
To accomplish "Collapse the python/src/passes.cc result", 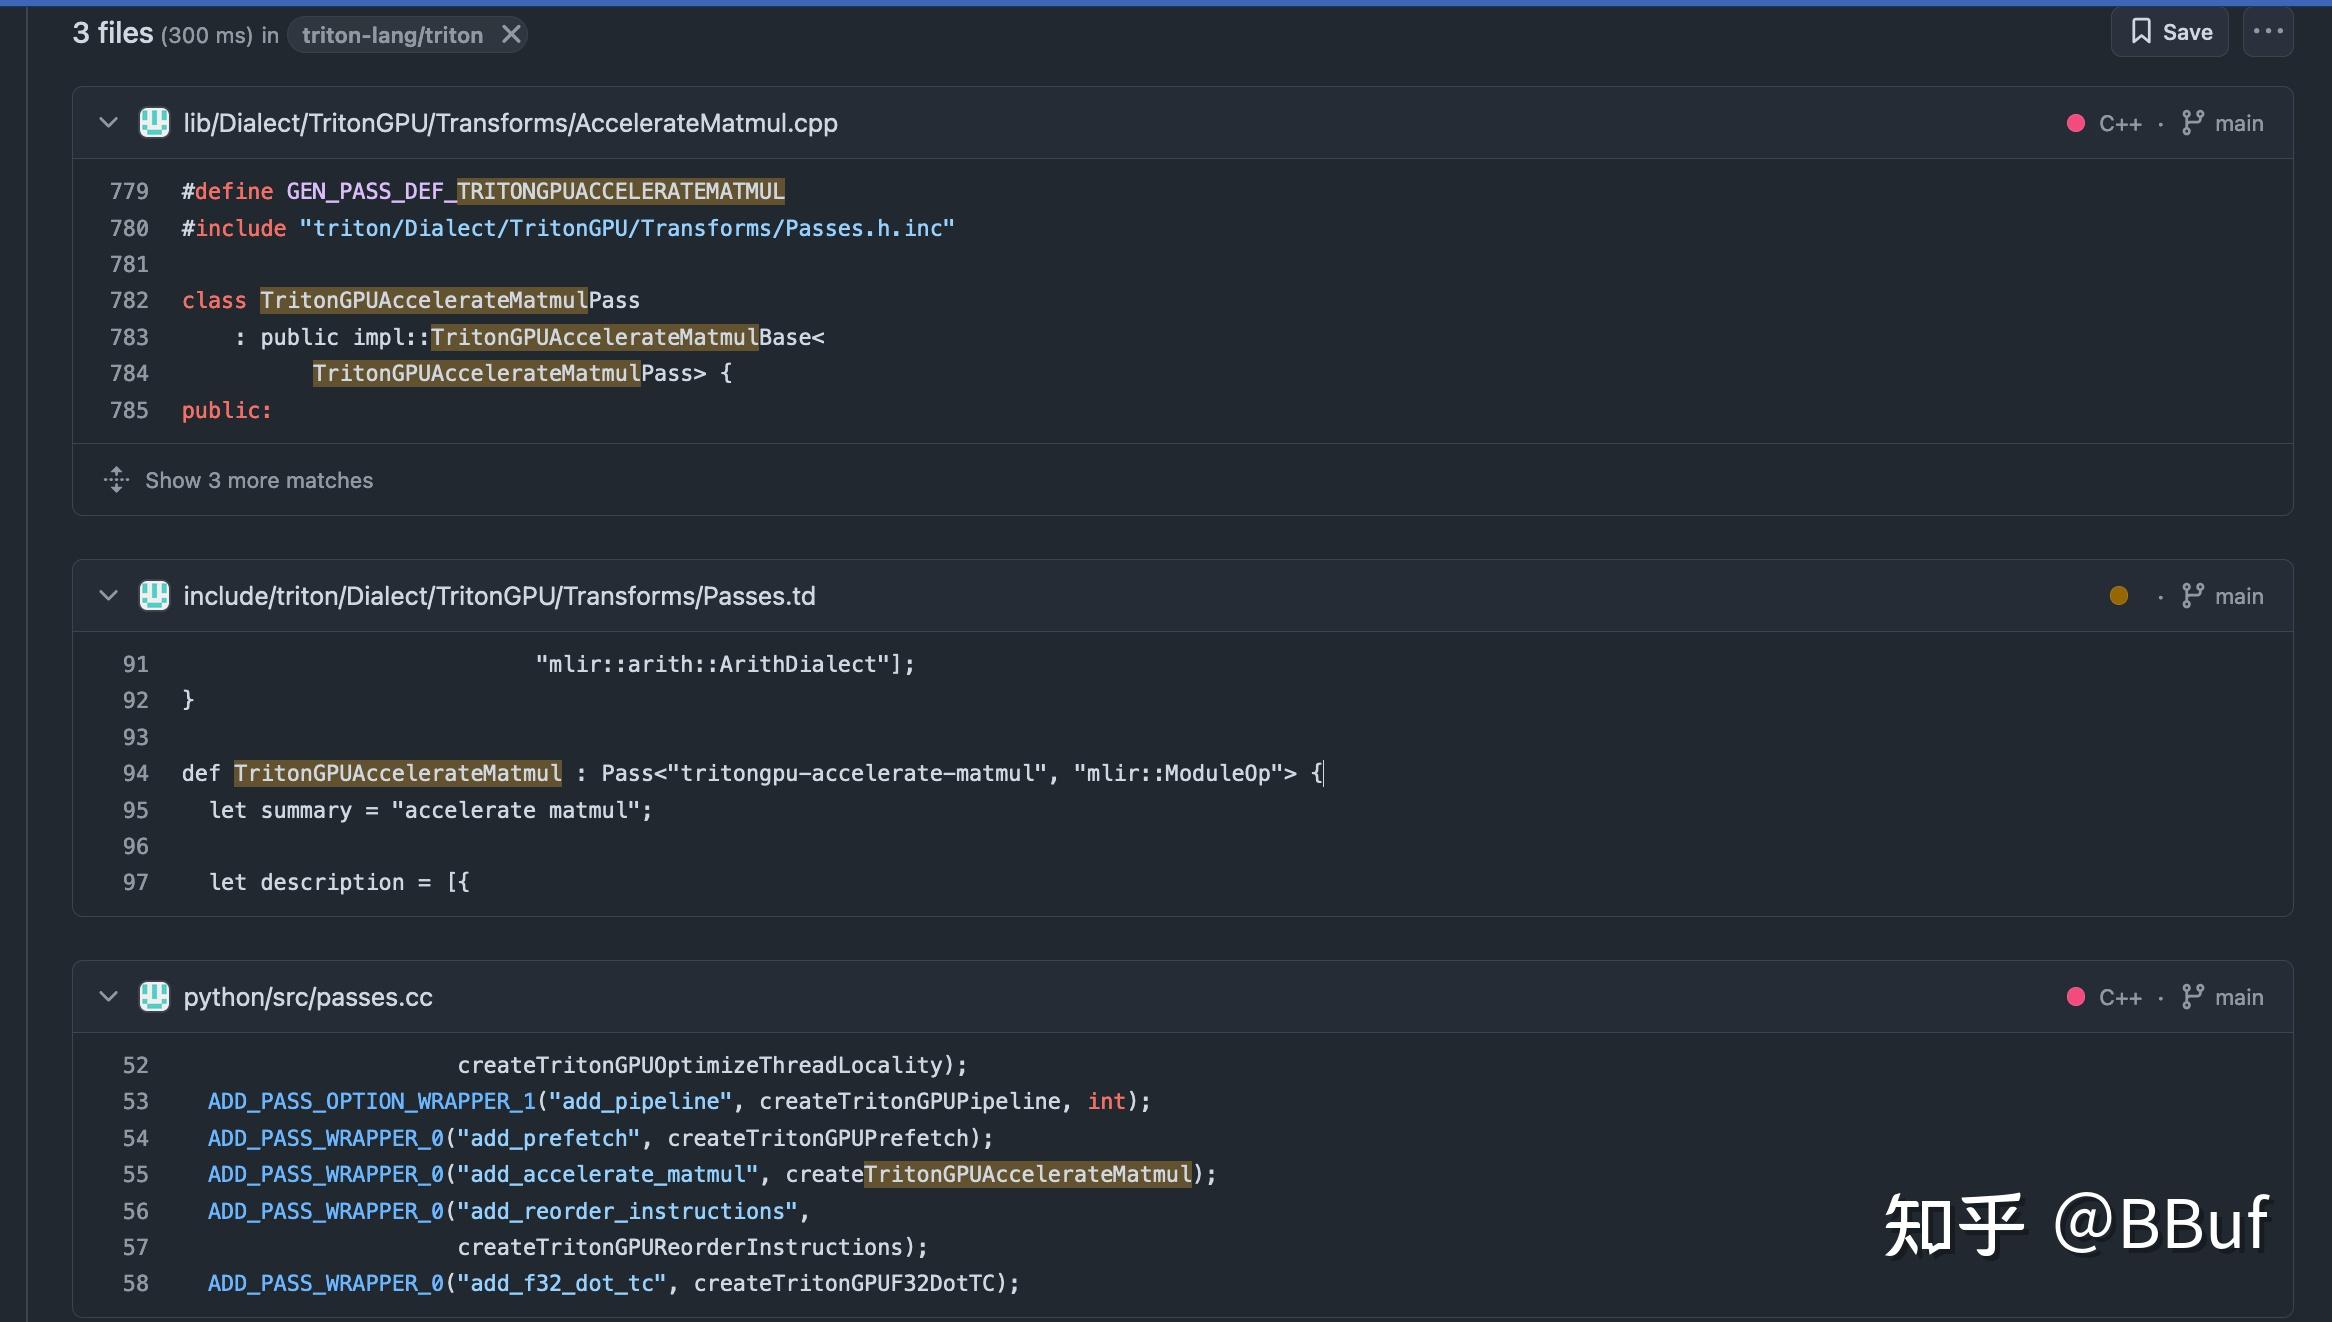I will click(x=108, y=997).
